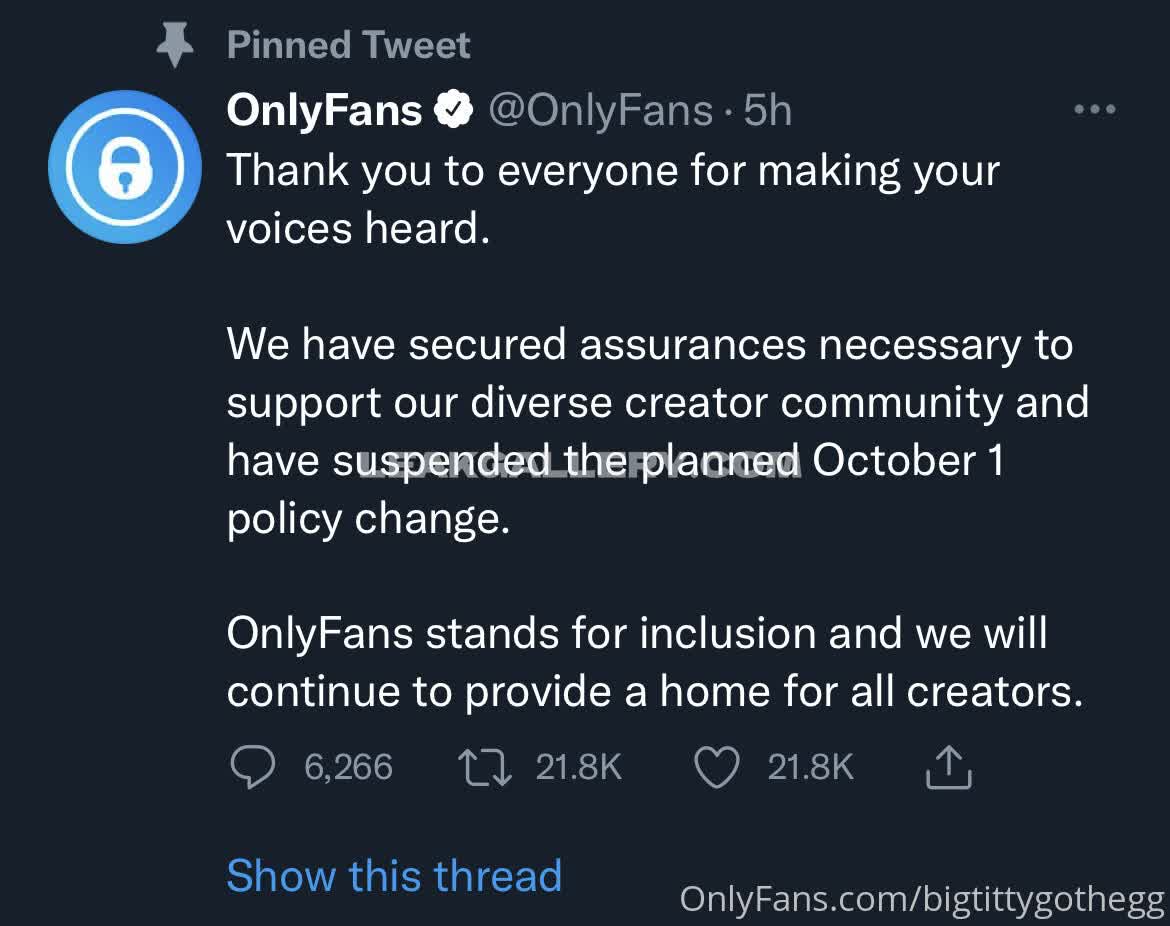
Task: Click the Pinned Tweet label
Action: click(x=348, y=45)
